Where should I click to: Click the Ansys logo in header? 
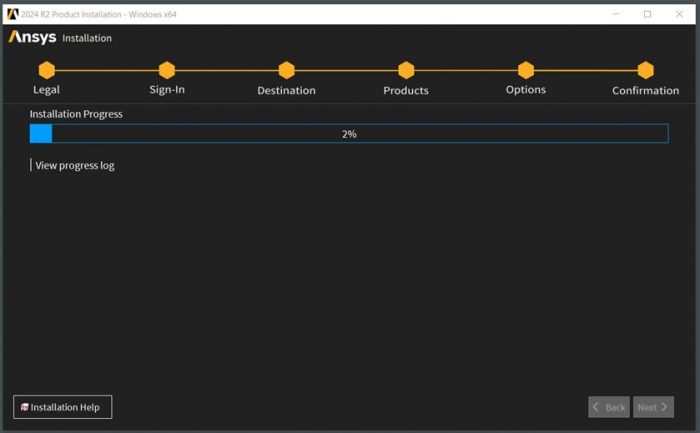coord(33,37)
